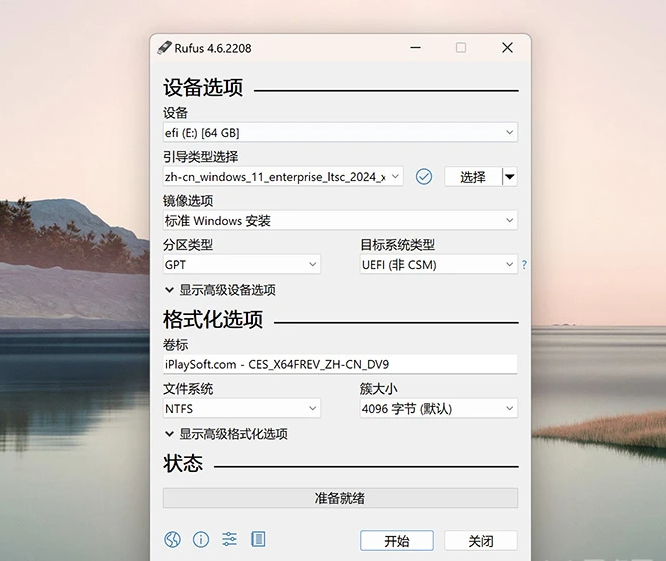Viewport: 666px width, 561px height.
Task: Click the 镜像选项 label
Action: point(188,200)
